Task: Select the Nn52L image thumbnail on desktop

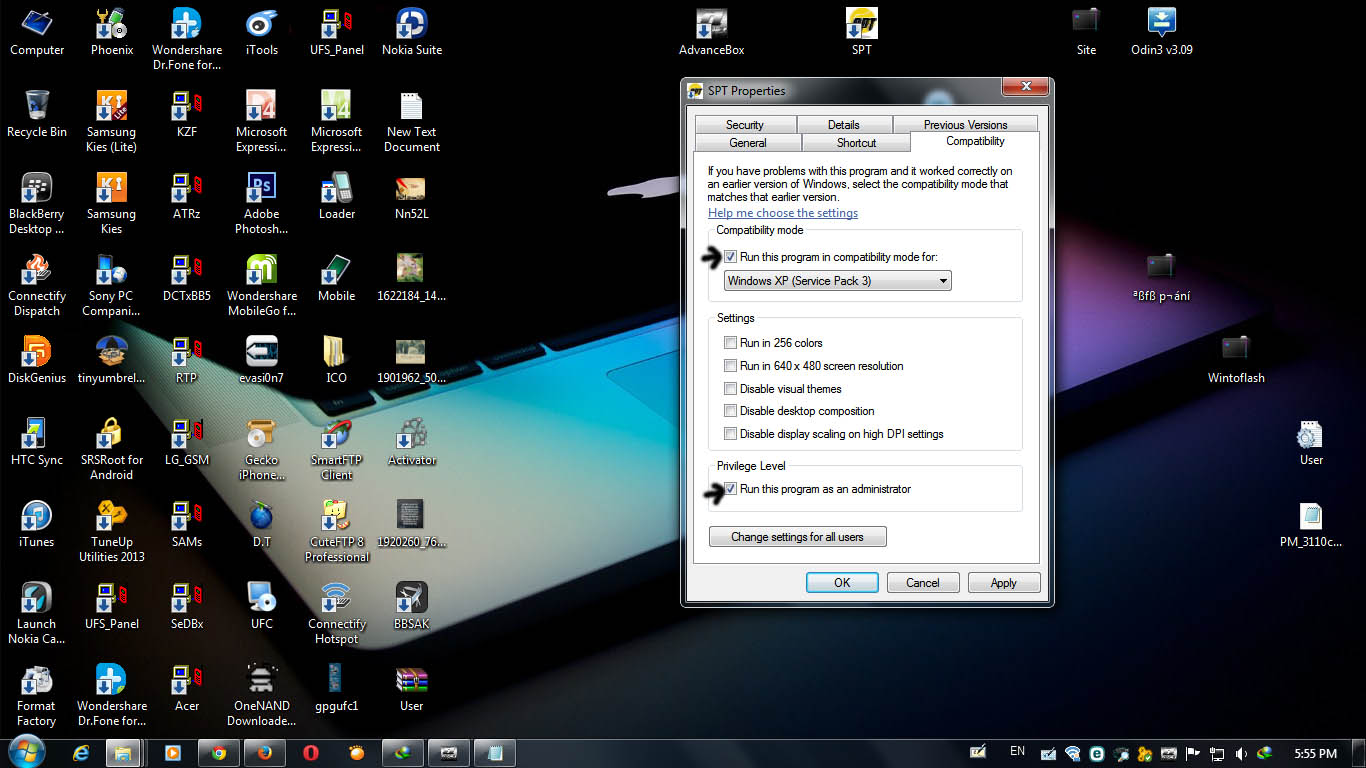Action: [x=412, y=196]
